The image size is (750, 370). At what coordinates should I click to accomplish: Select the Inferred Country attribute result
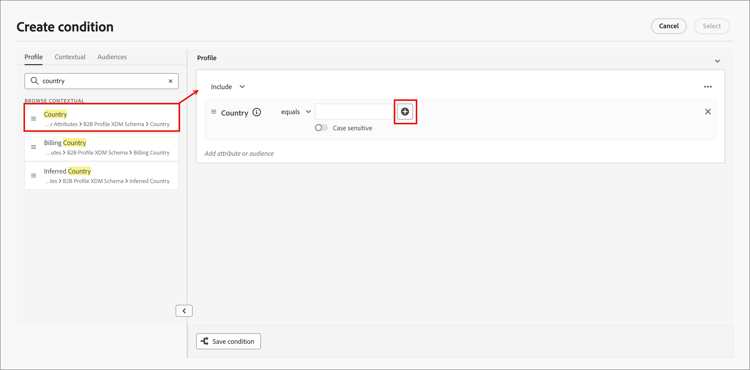pyautogui.click(x=101, y=175)
